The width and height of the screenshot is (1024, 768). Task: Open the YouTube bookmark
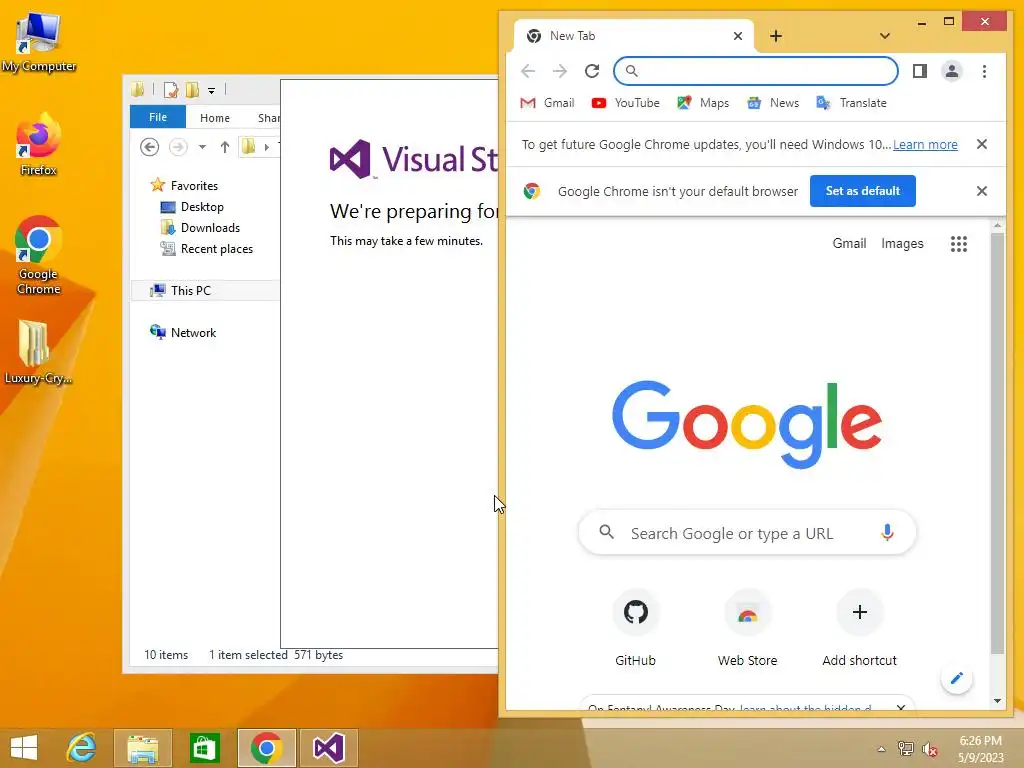click(x=626, y=103)
